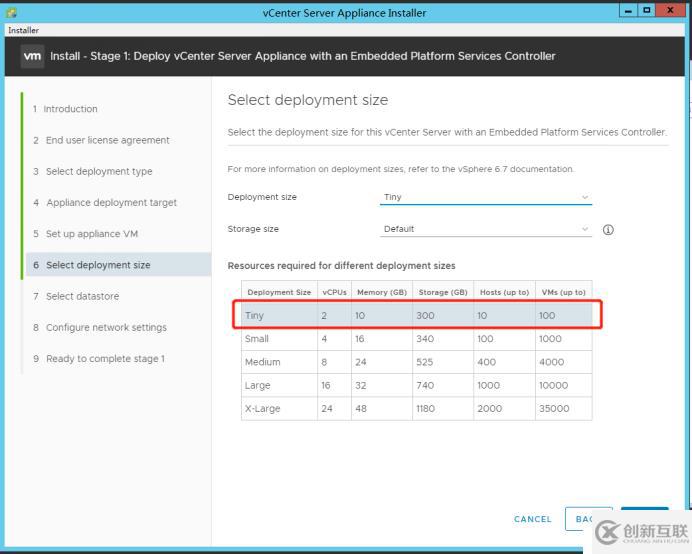Click the Deployment Size column header
This screenshot has height=554, width=692.
coord(279,292)
